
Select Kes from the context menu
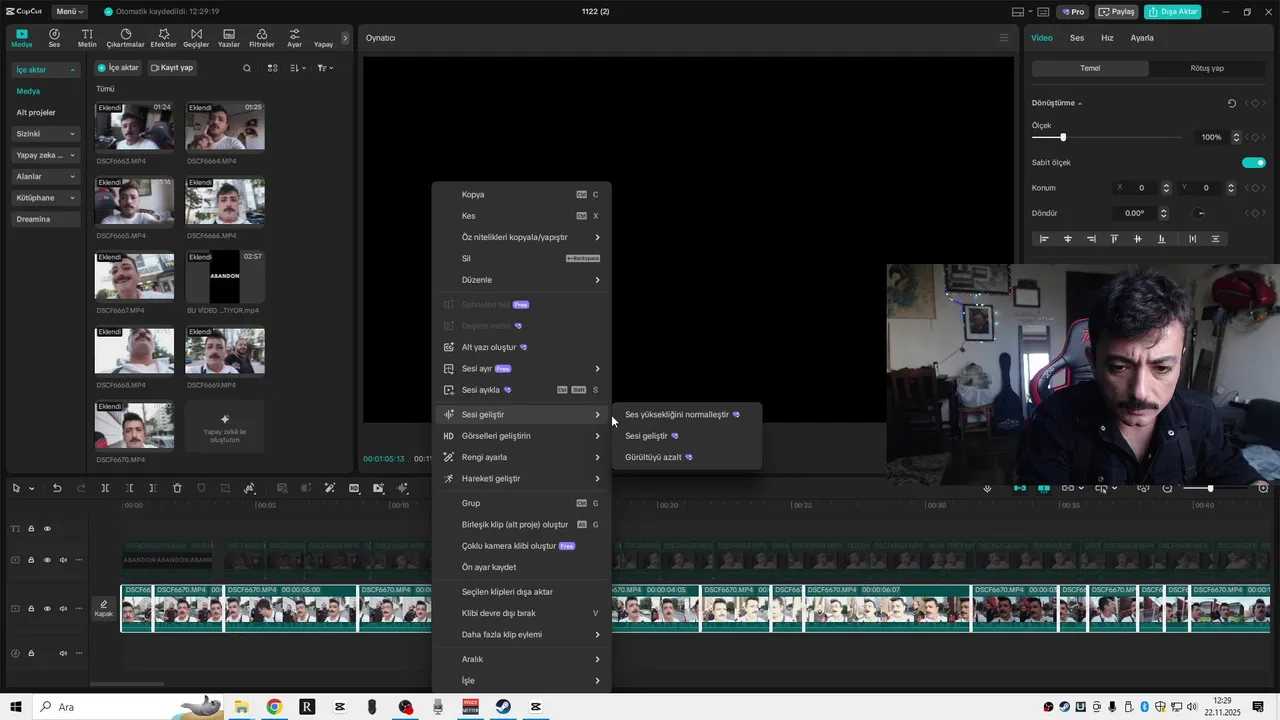[521, 216]
